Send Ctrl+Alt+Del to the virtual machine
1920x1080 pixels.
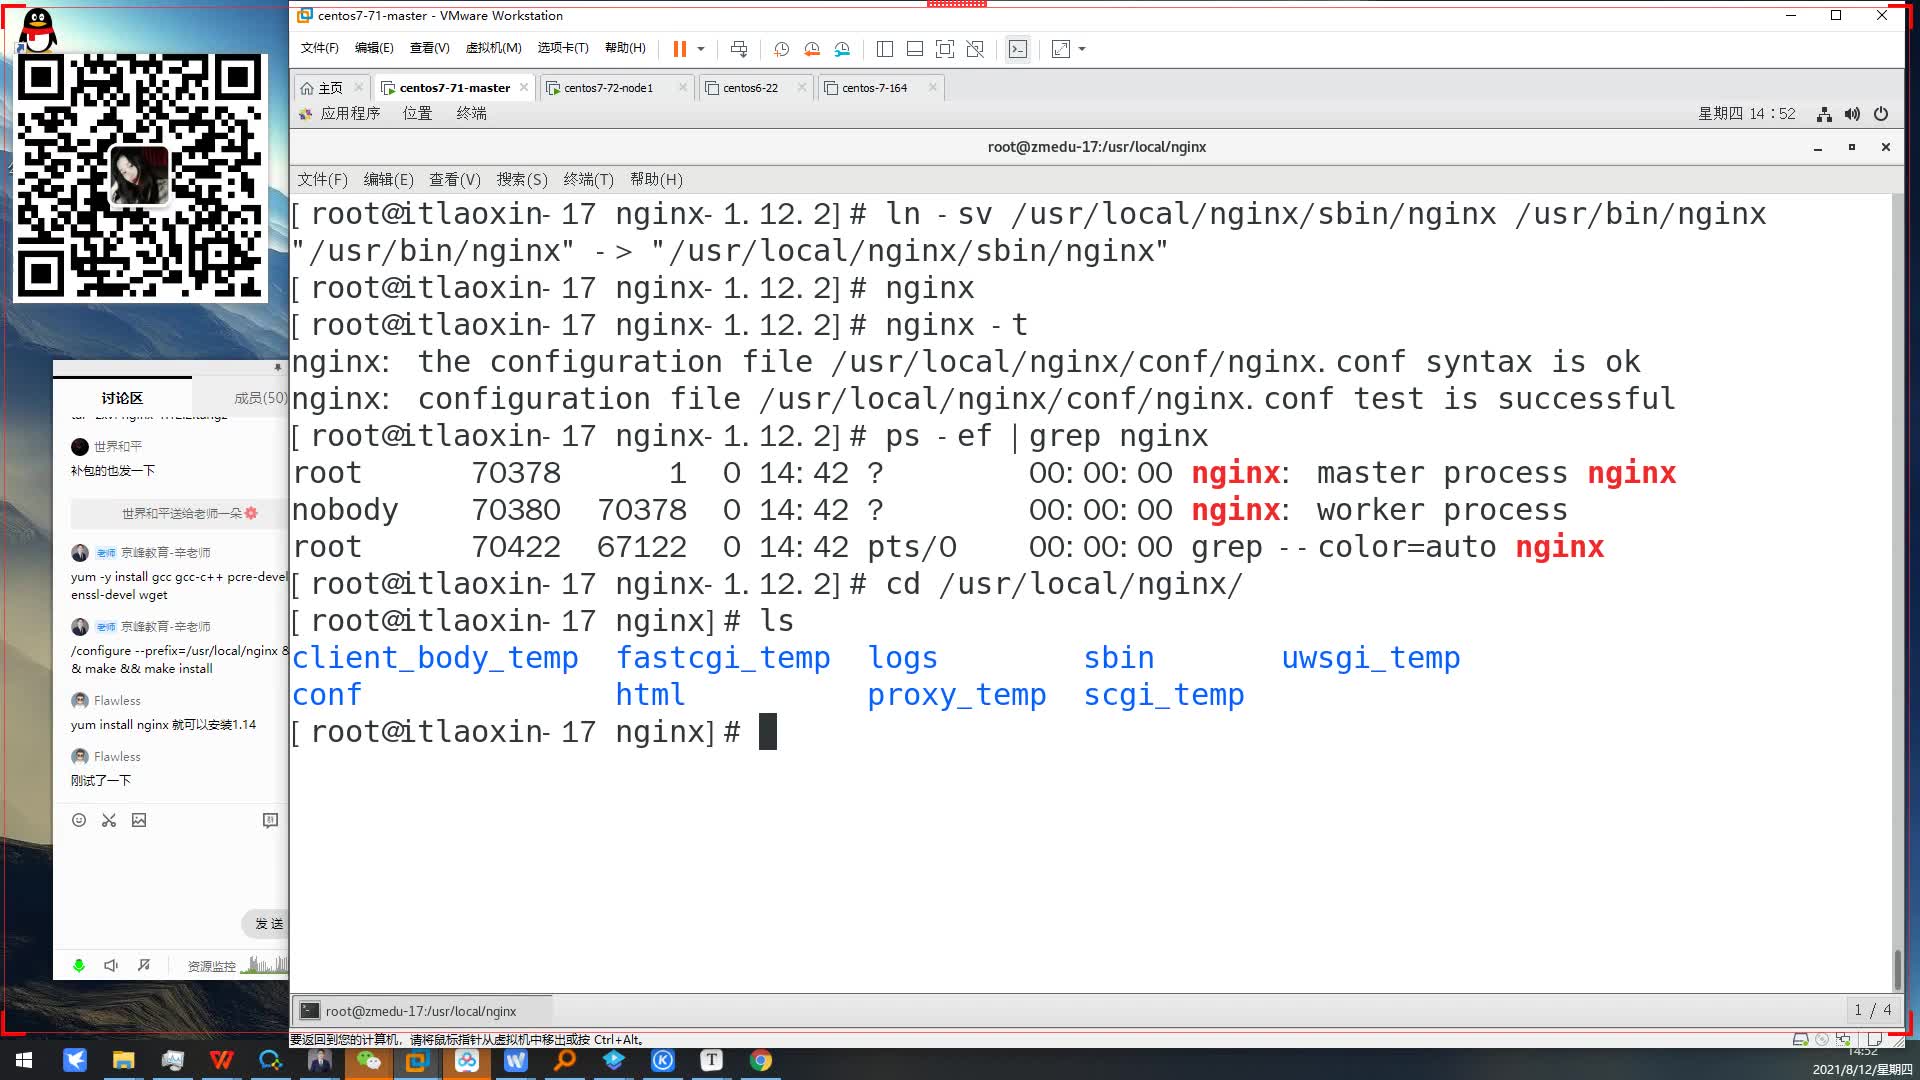click(739, 49)
